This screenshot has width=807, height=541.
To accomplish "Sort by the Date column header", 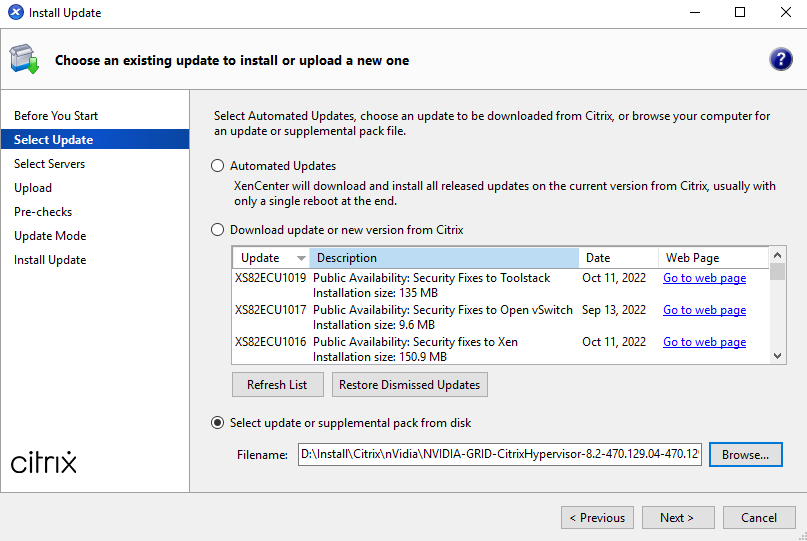I will pos(619,258).
